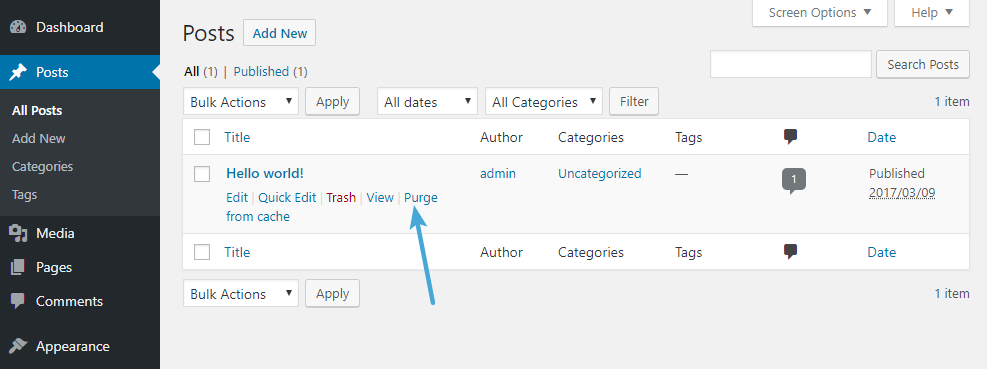Click the 2017/03/09 published date

tap(902, 193)
